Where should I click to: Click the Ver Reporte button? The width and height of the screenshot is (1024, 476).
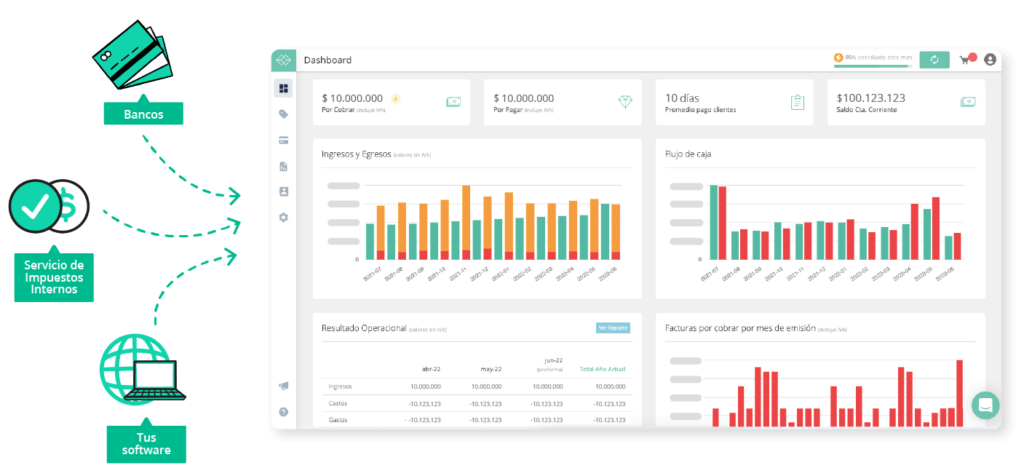613,327
